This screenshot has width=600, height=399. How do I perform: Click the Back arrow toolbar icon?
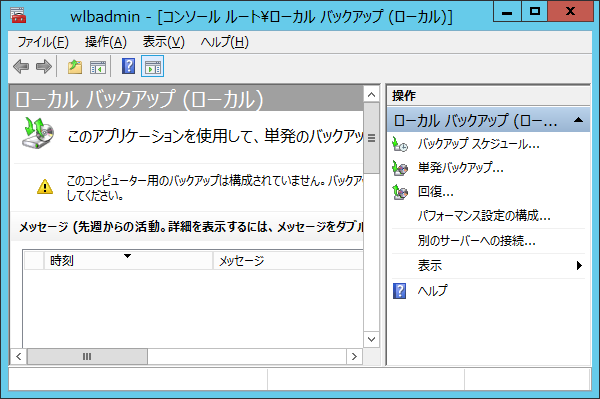(x=21, y=67)
